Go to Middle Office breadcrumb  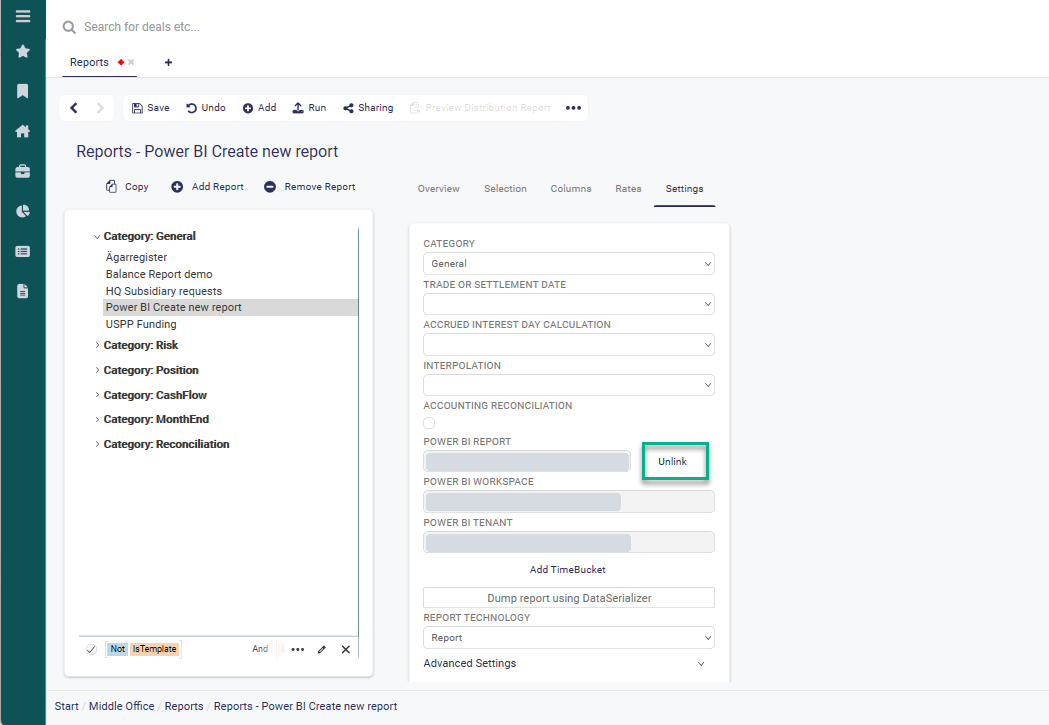click(122, 706)
